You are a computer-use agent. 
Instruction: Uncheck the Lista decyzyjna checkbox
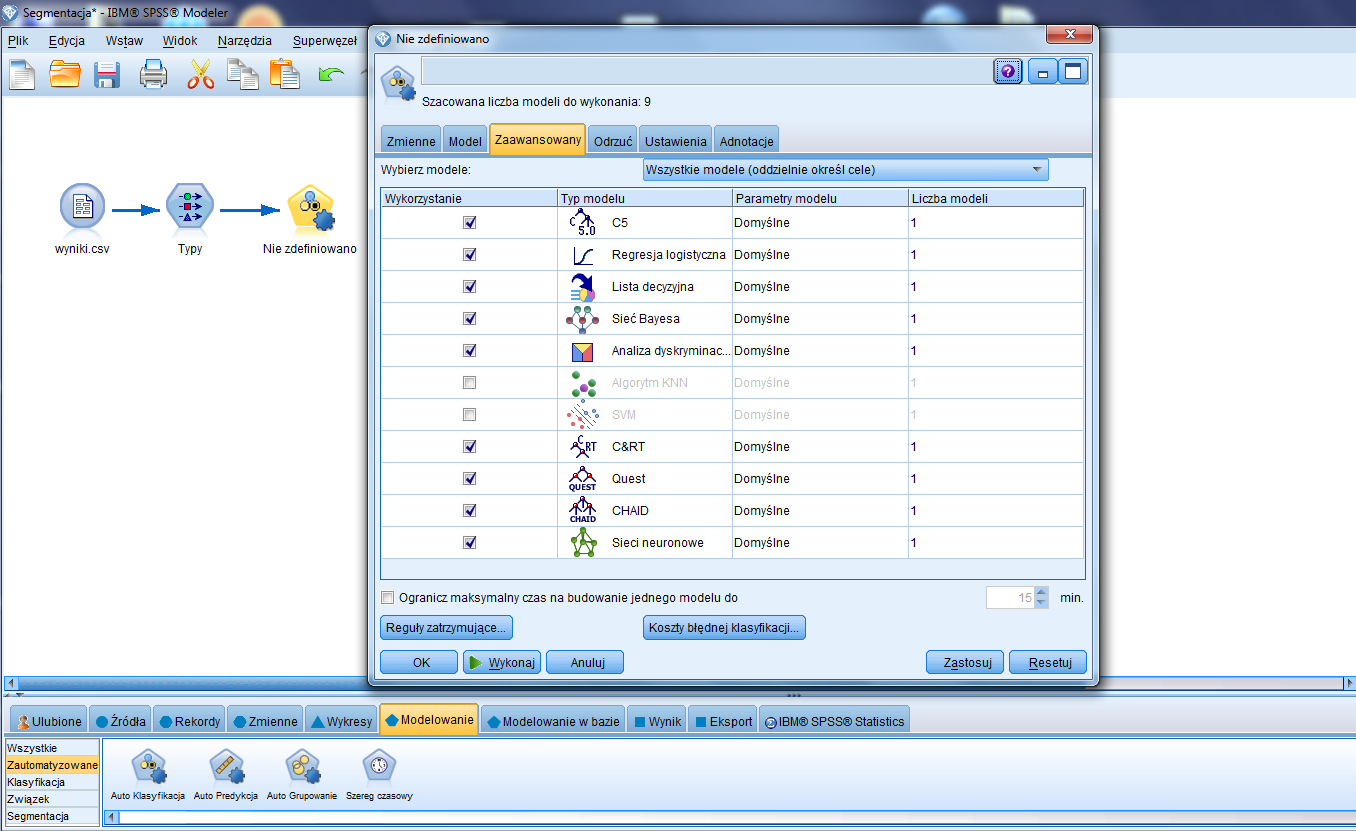pyautogui.click(x=469, y=287)
